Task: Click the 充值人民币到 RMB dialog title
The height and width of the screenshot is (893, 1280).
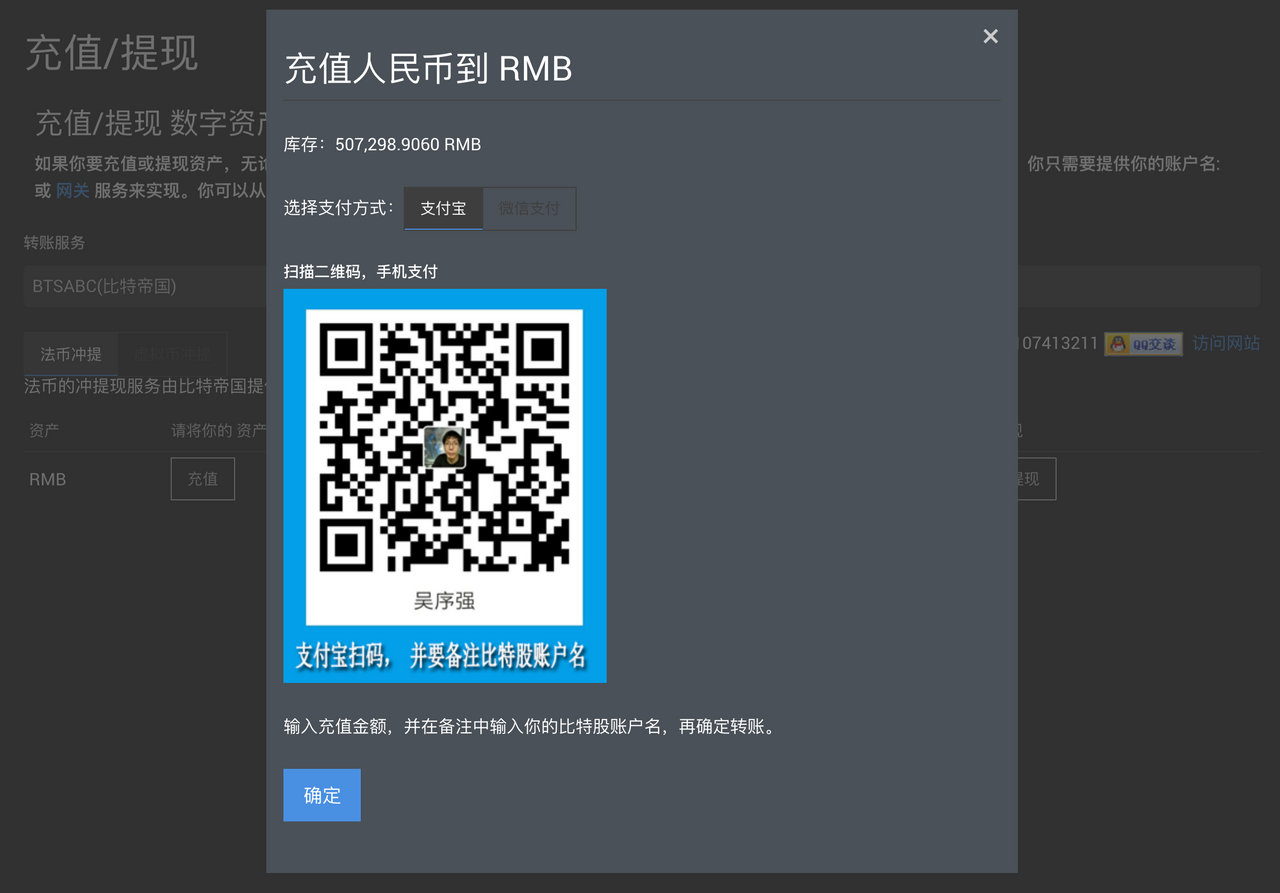Action: pyautogui.click(x=429, y=69)
